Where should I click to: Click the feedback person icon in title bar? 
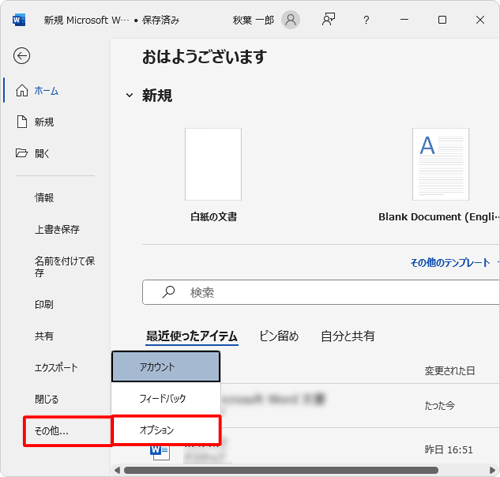[x=328, y=20]
